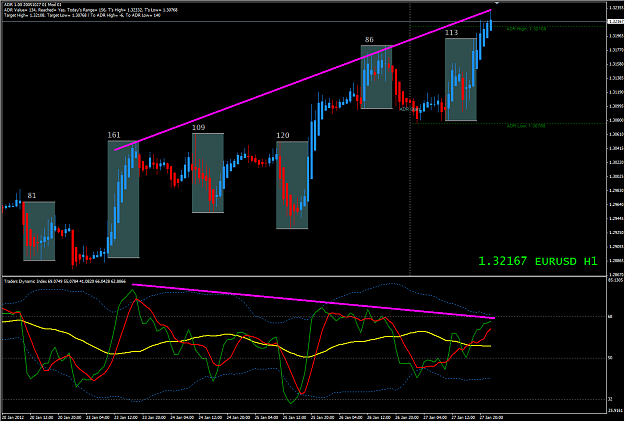Select the '1.32167 EURUSD H1' green label

pos(538,261)
